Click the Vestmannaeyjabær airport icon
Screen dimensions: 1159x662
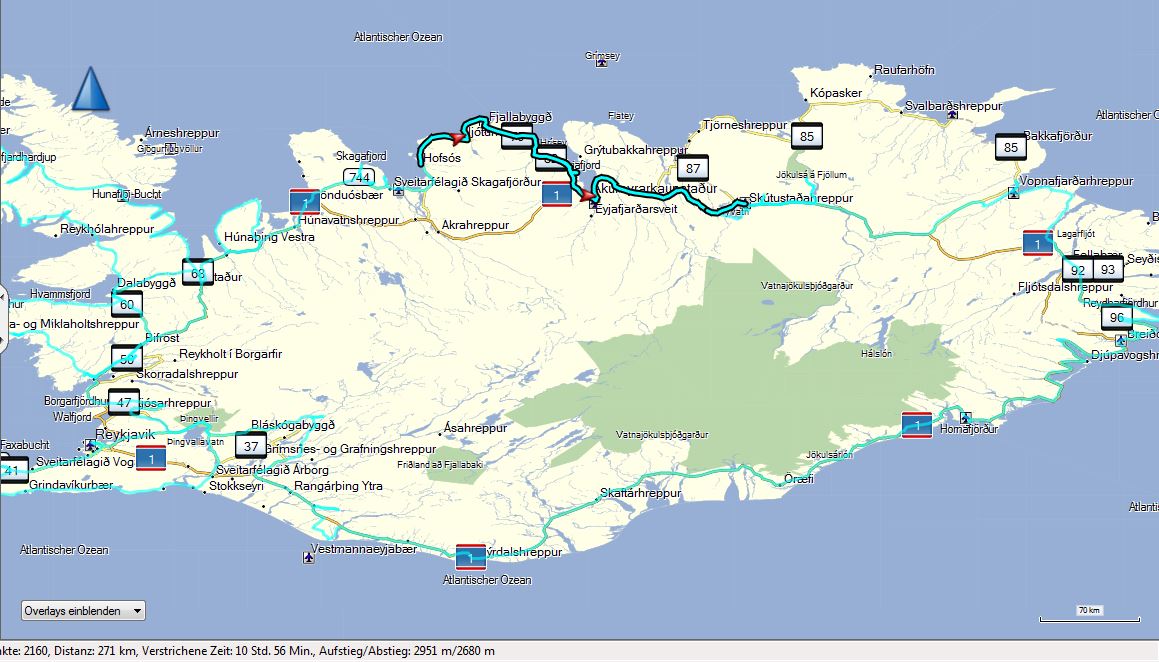tap(308, 558)
